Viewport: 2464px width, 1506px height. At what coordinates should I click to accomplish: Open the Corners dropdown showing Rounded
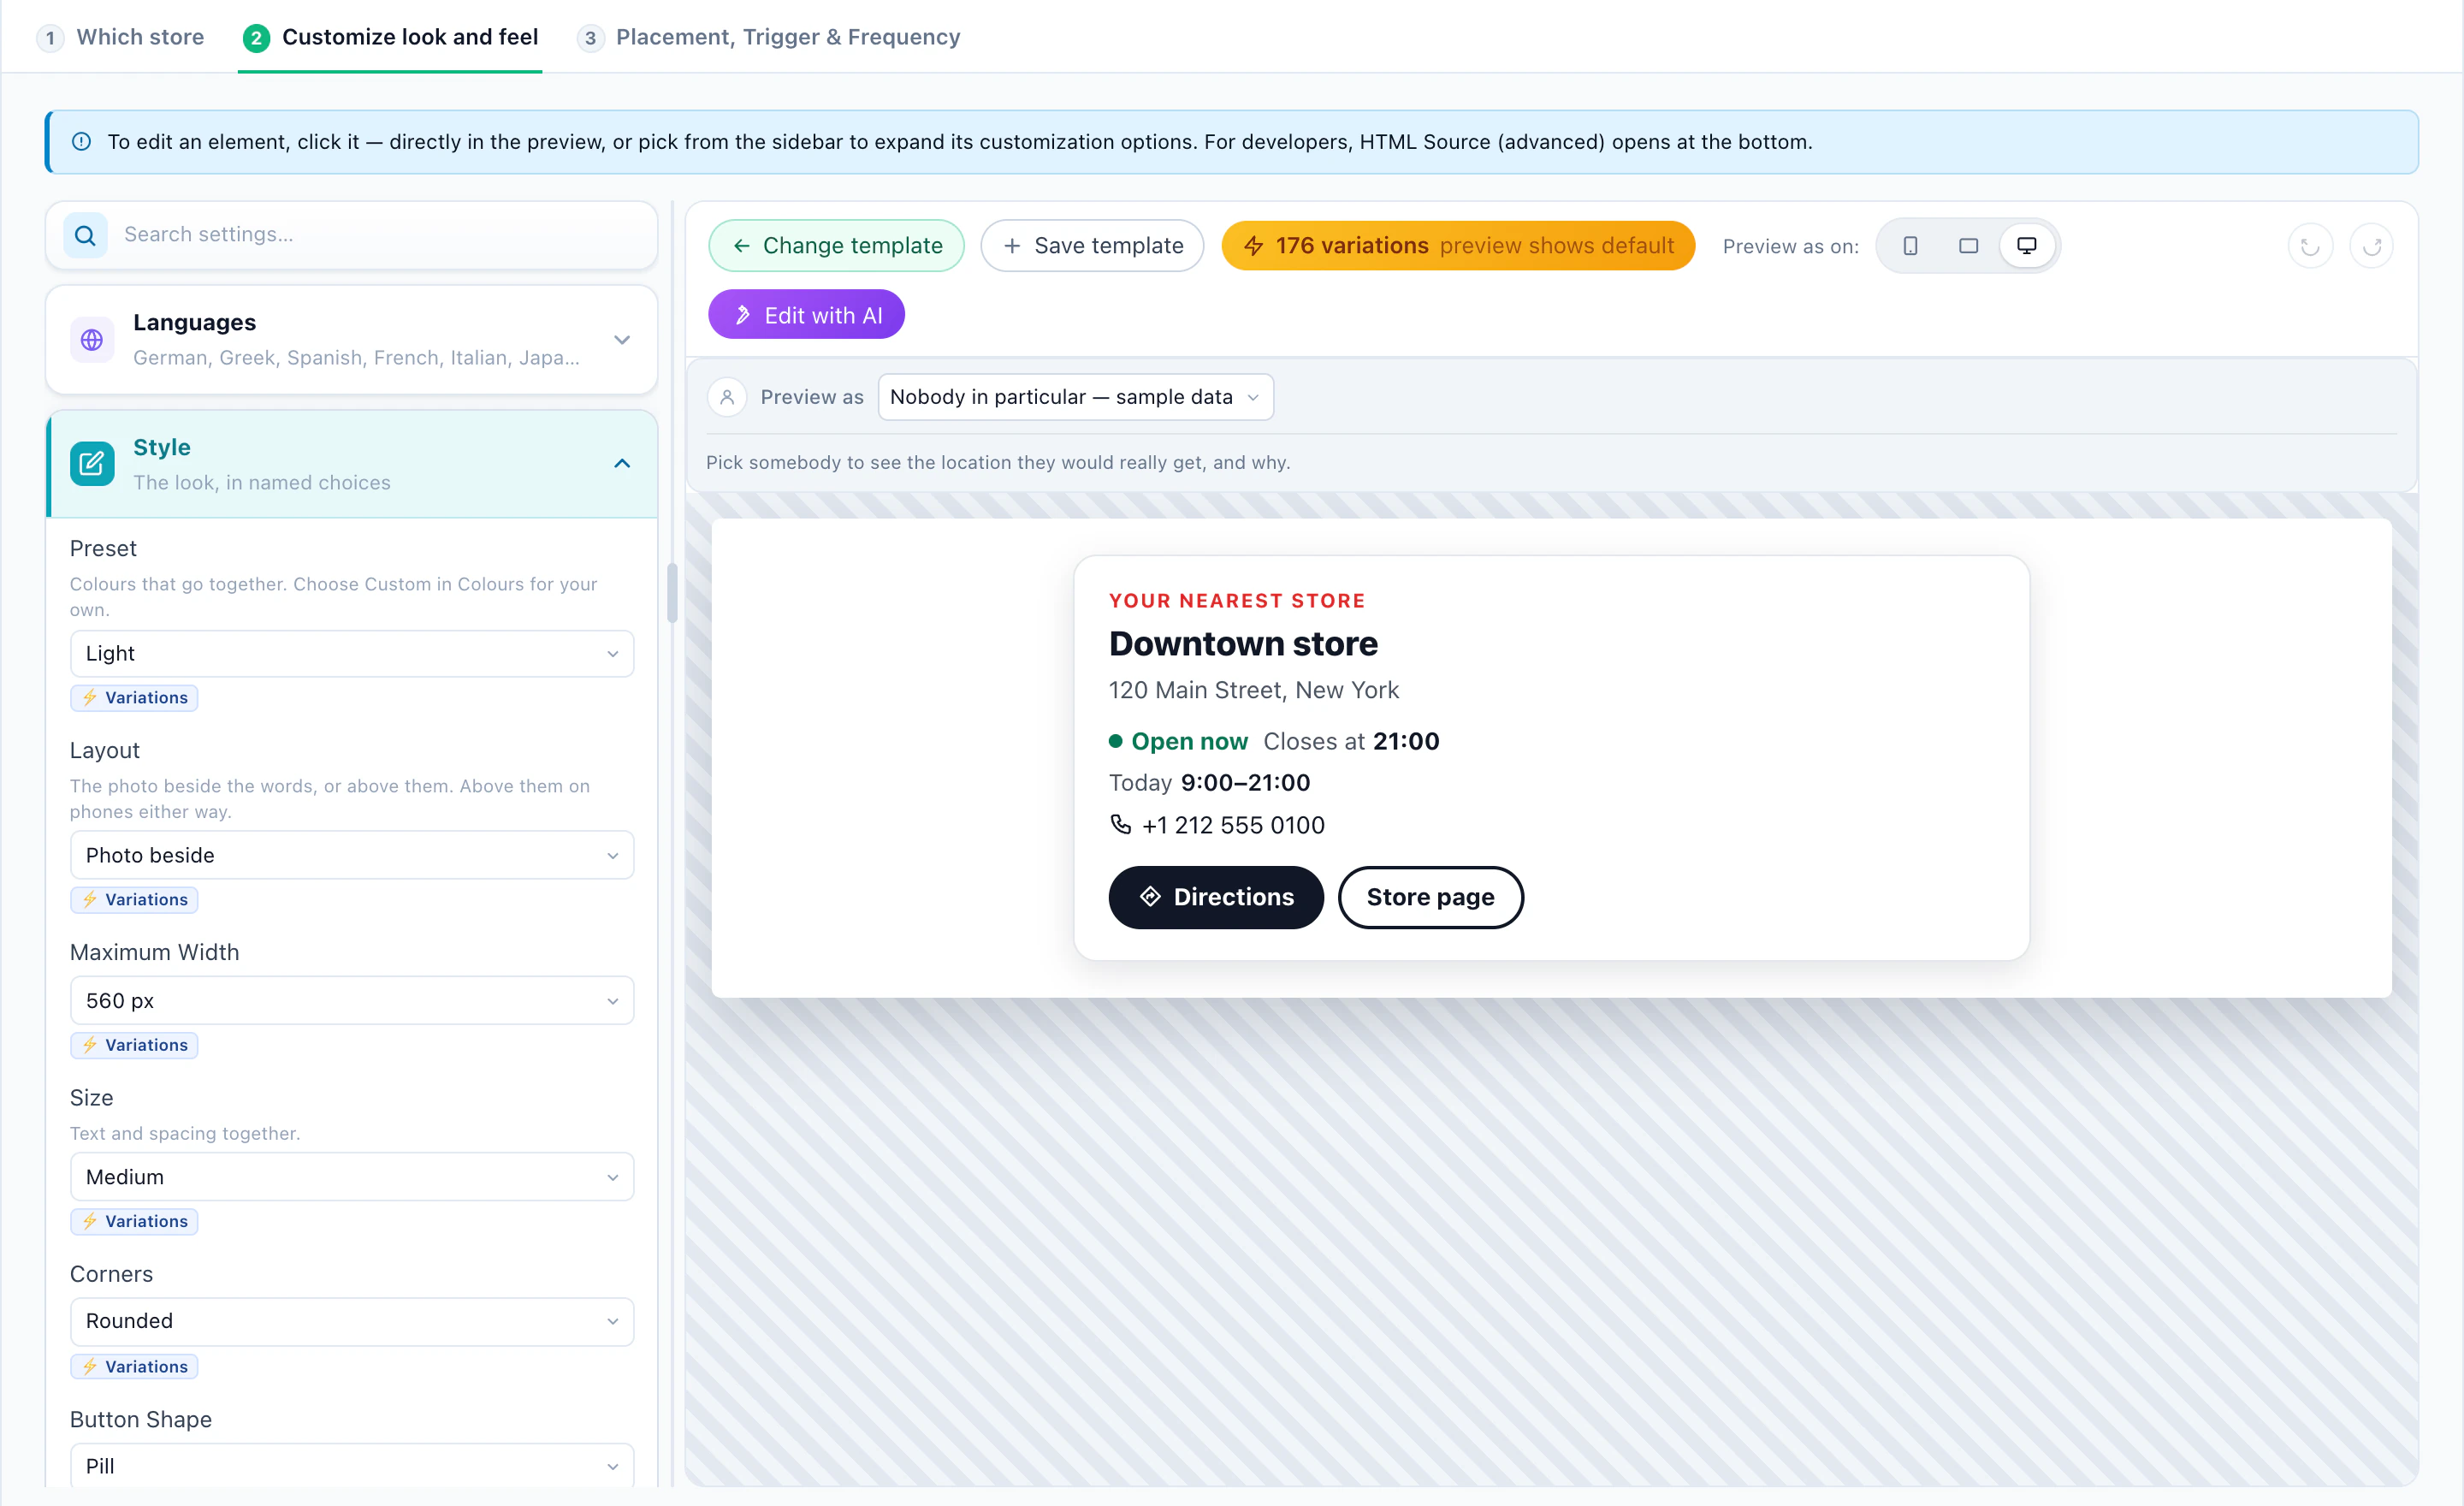point(352,1320)
